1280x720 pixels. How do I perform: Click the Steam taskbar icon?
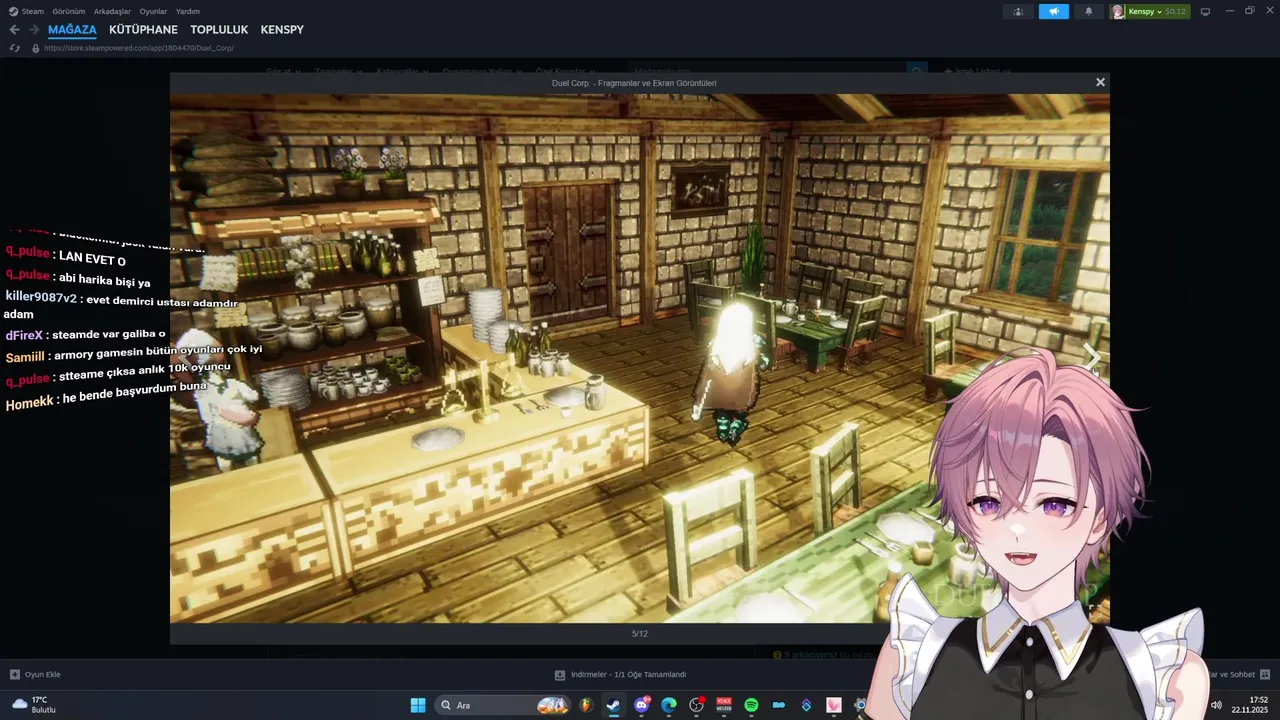tap(613, 705)
